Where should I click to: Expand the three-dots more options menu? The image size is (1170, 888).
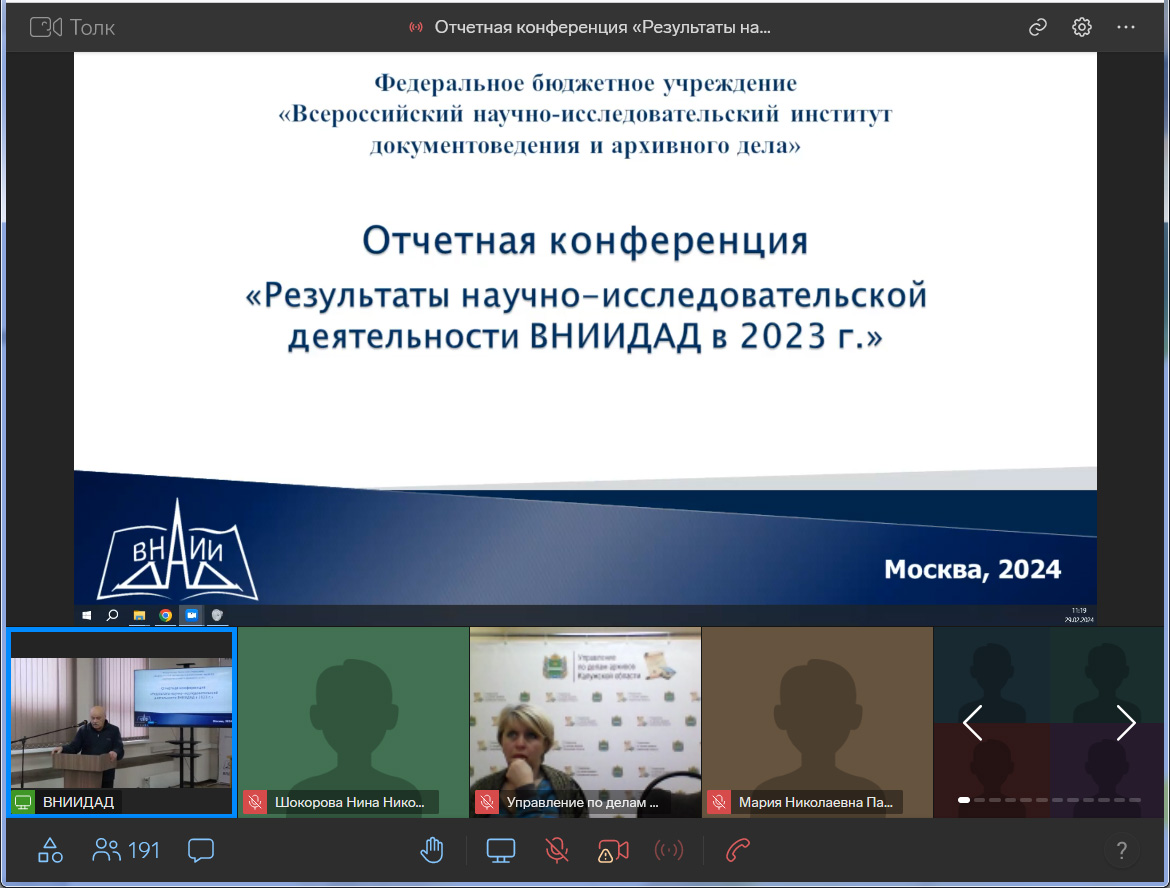1126,27
